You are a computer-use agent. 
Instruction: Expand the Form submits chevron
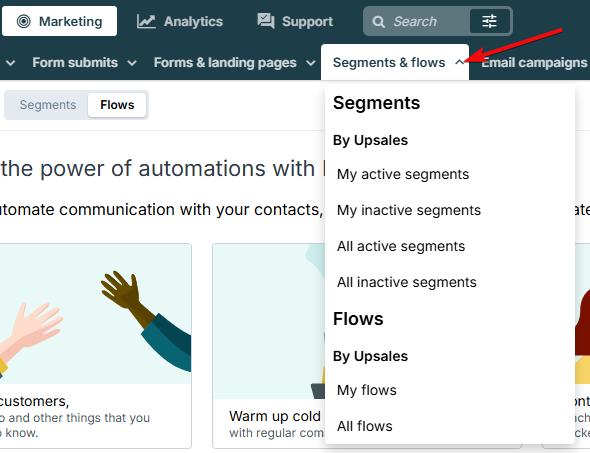132,63
